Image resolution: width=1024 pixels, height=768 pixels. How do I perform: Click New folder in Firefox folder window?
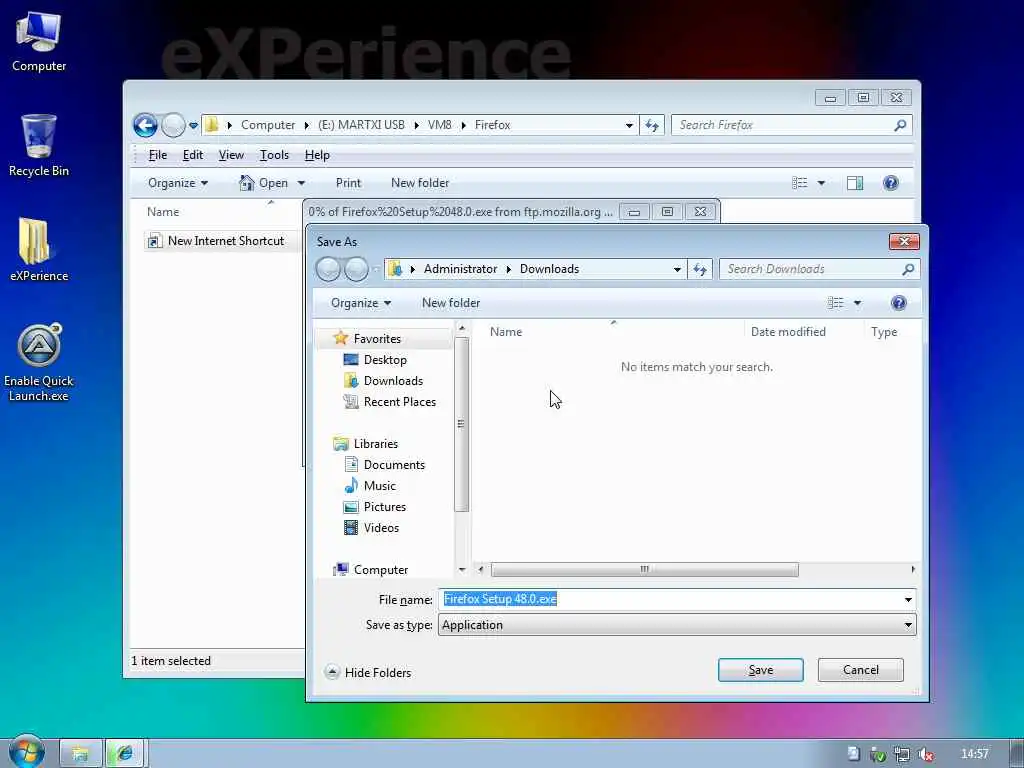point(420,183)
